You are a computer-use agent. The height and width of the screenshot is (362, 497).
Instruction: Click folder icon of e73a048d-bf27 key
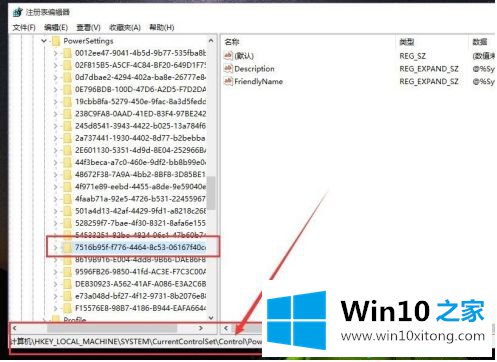coord(67,296)
